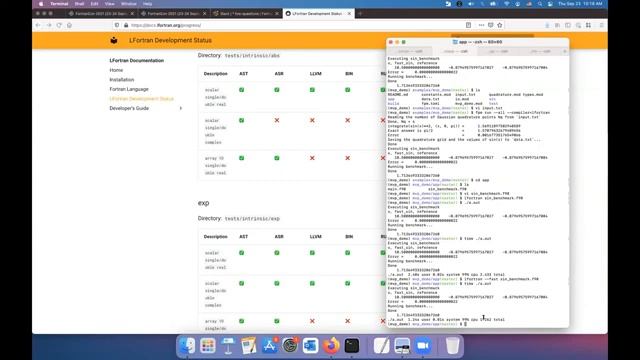The height and width of the screenshot is (360, 640).
Task: Open Preview icon in the Dock
Action: pyautogui.click(x=402, y=346)
